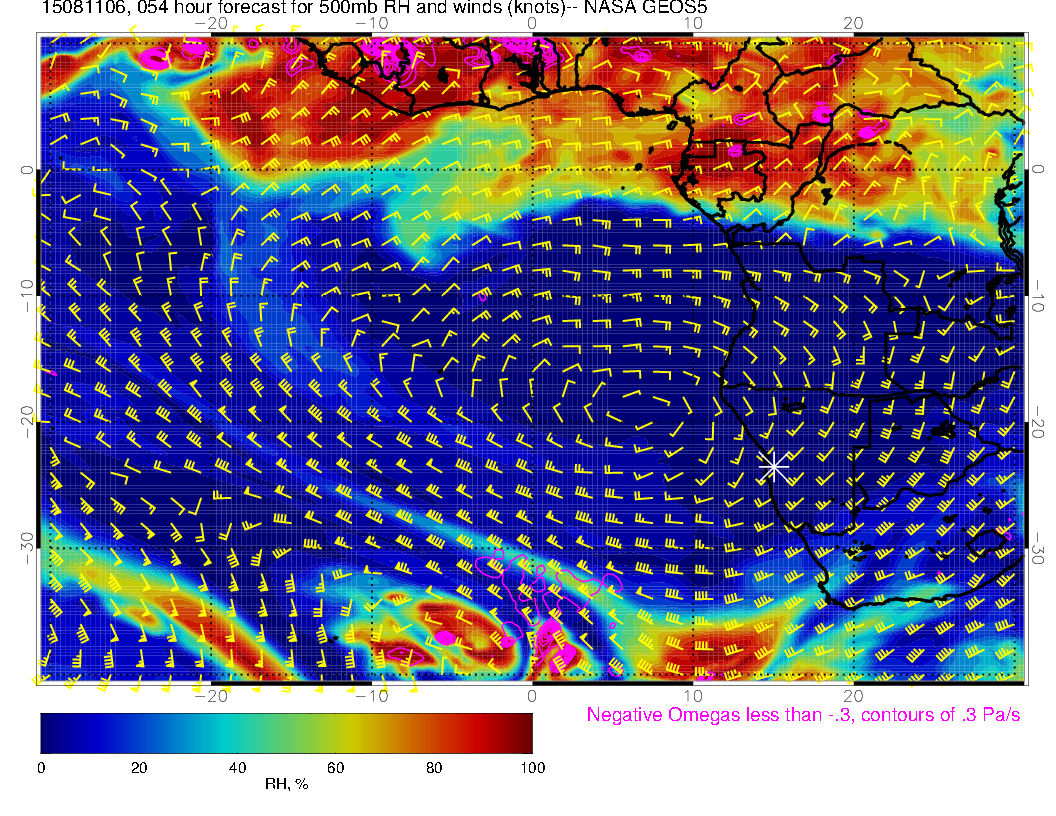This screenshot has height=816, width=1056.
Task: Click the '0' longitude label on the bottom axis
Action: (531, 696)
